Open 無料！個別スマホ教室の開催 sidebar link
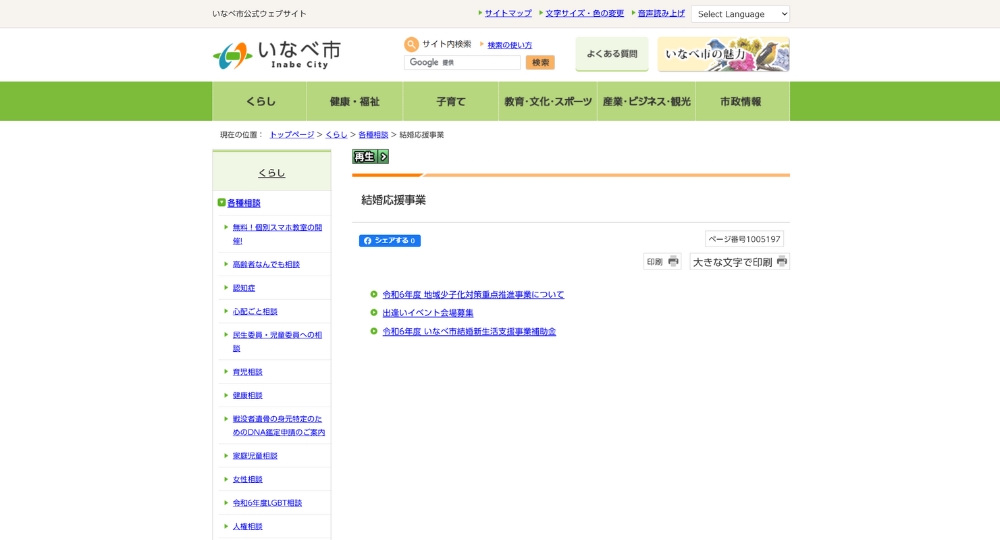Viewport: 1000px width, 540px height. (x=277, y=234)
